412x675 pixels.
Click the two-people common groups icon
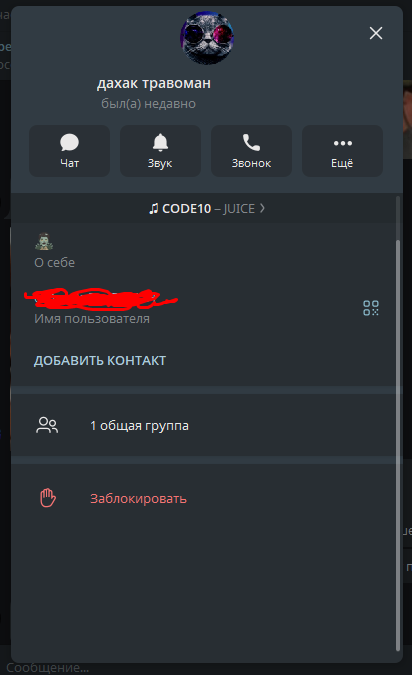click(47, 425)
